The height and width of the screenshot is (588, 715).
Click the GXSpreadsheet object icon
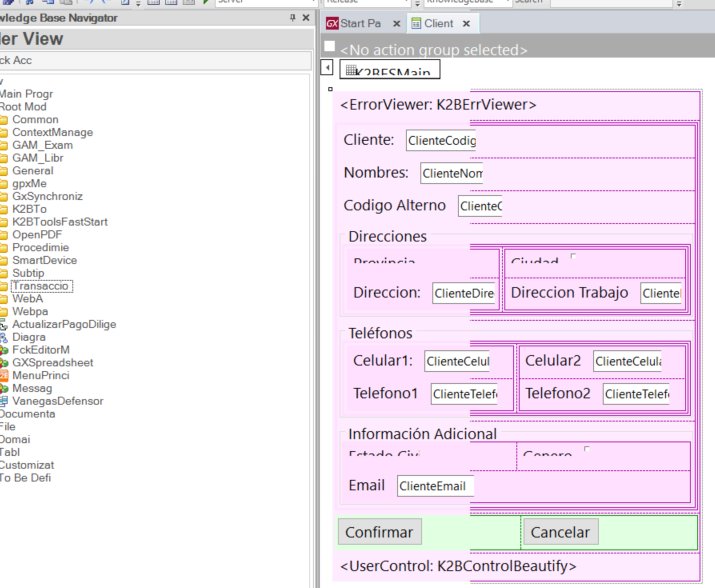4,362
